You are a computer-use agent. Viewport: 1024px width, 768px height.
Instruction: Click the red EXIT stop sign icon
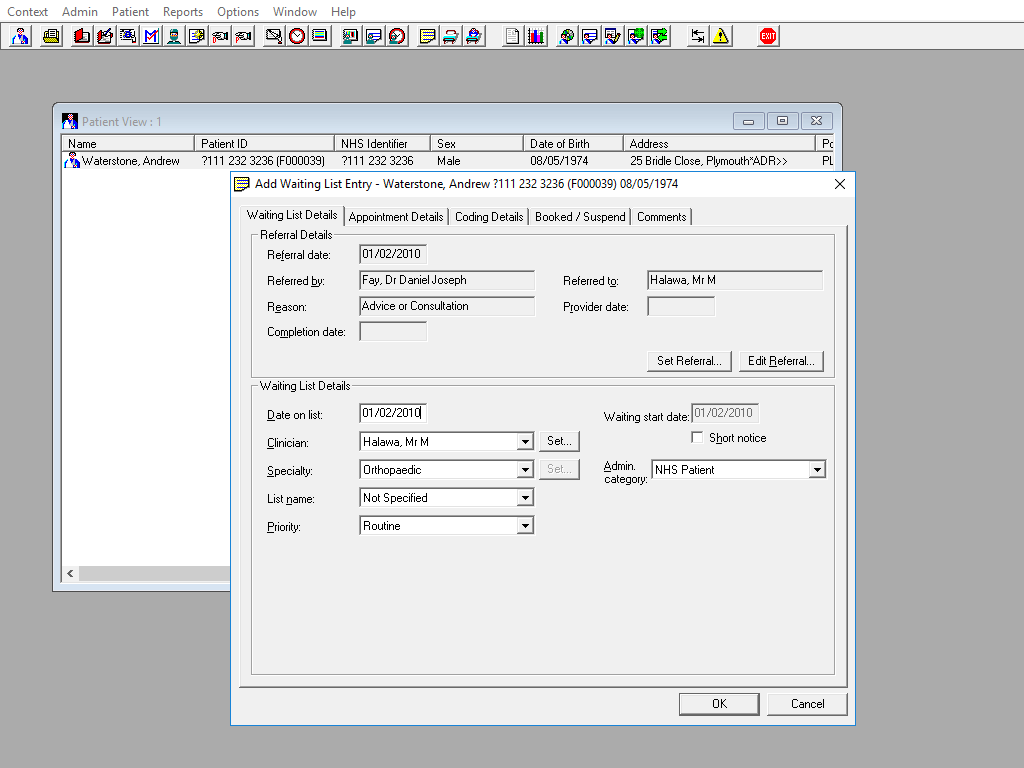point(768,36)
